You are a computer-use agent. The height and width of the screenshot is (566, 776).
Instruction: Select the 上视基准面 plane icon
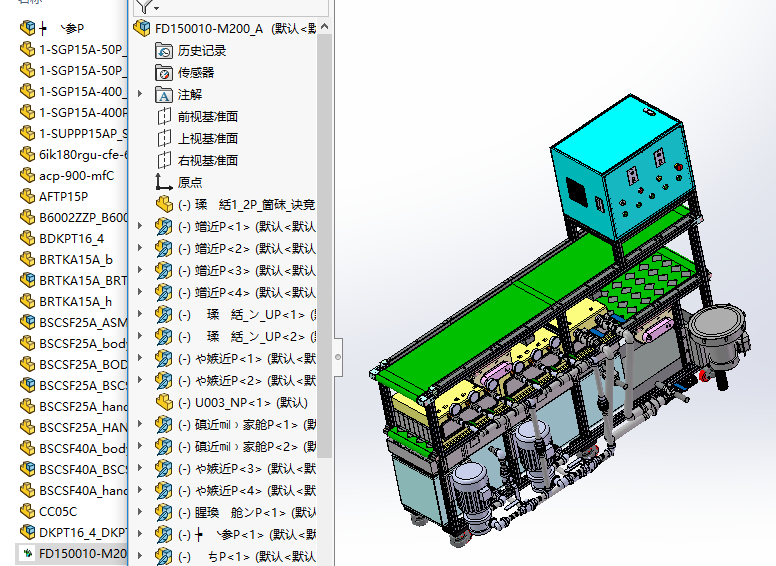click(164, 139)
